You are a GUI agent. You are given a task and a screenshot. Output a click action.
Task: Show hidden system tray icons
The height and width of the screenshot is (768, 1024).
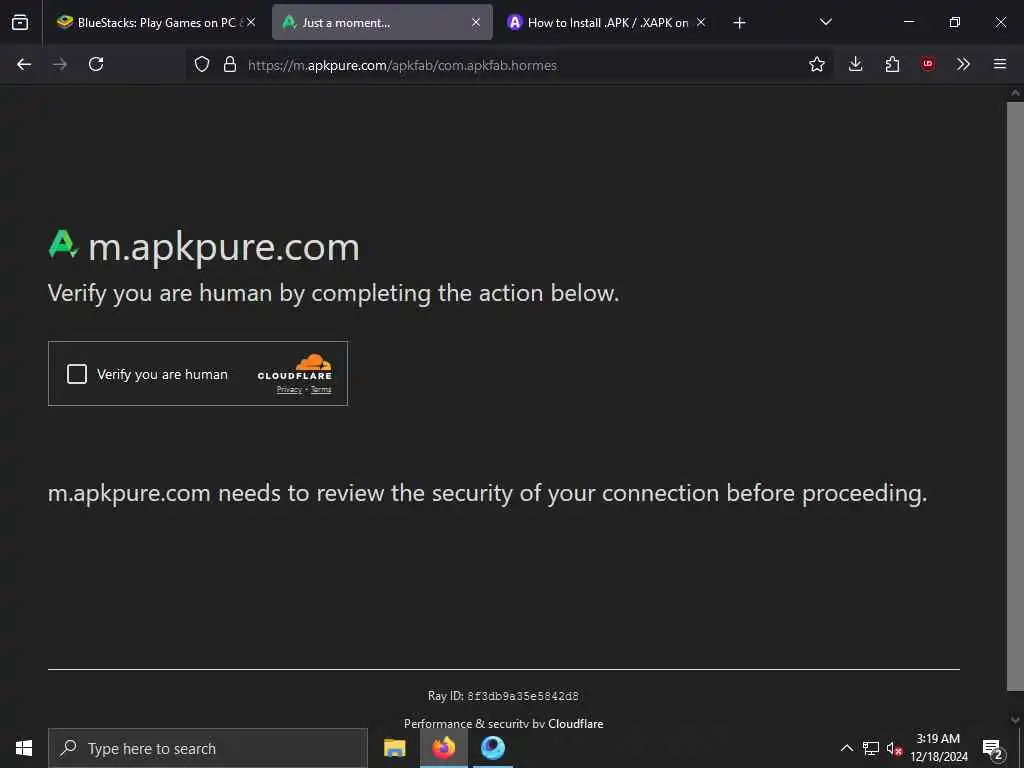coord(846,748)
